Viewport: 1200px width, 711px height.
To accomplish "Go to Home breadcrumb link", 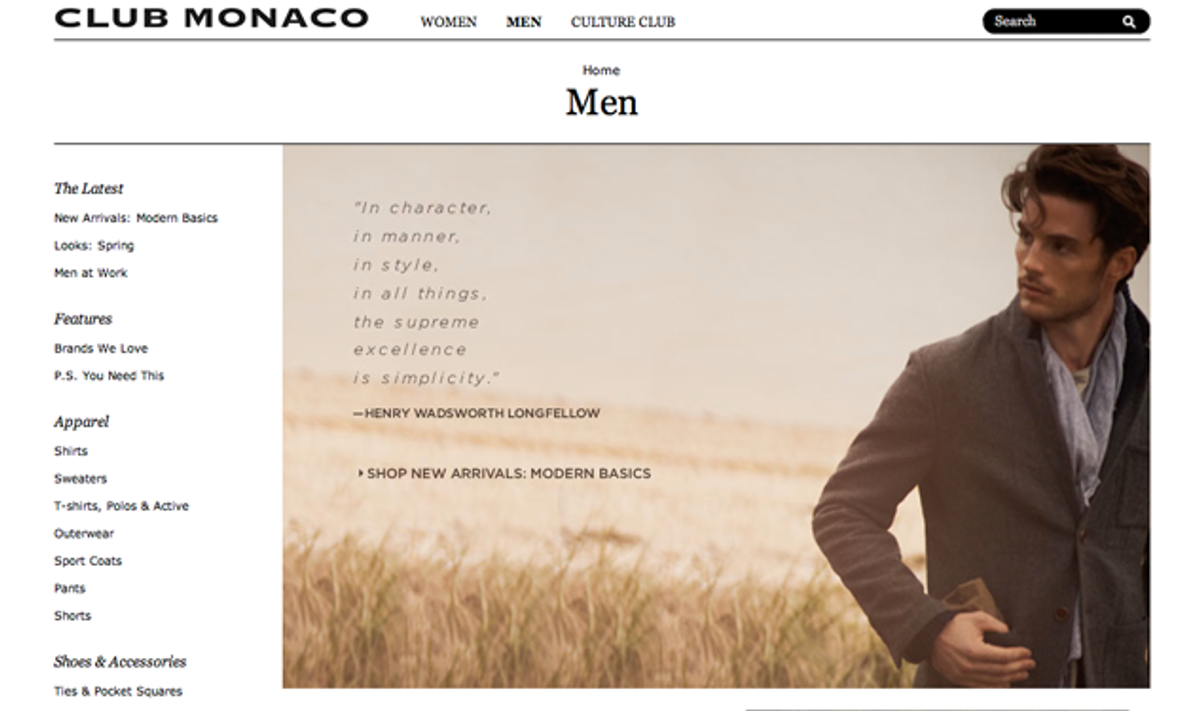I will [x=601, y=70].
